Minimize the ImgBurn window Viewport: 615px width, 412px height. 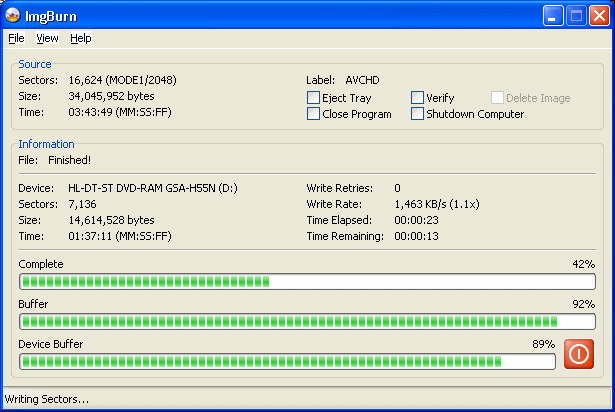[x=553, y=16]
